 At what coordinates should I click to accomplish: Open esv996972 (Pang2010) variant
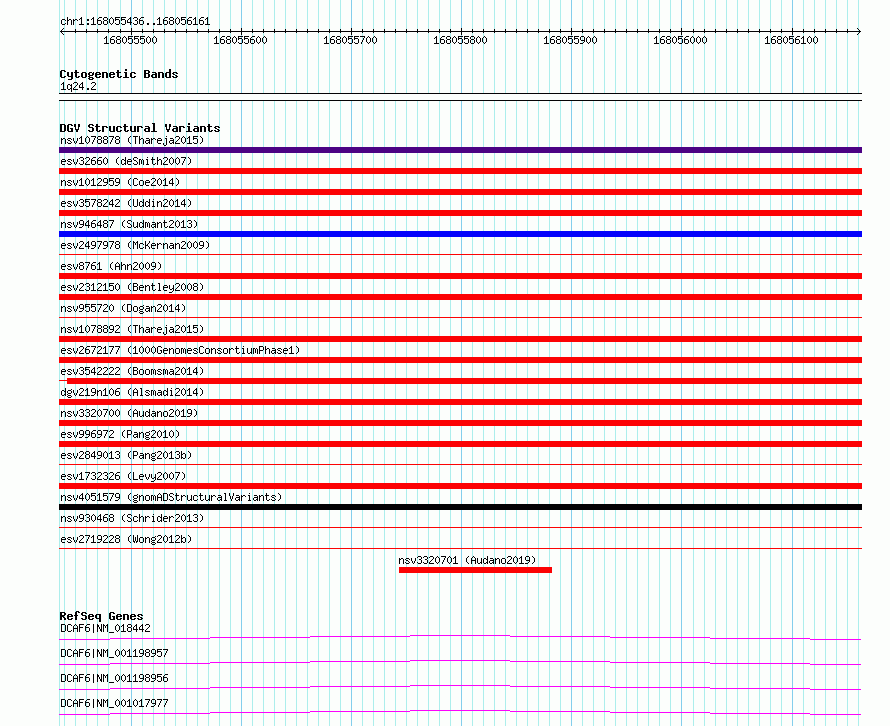point(120,434)
